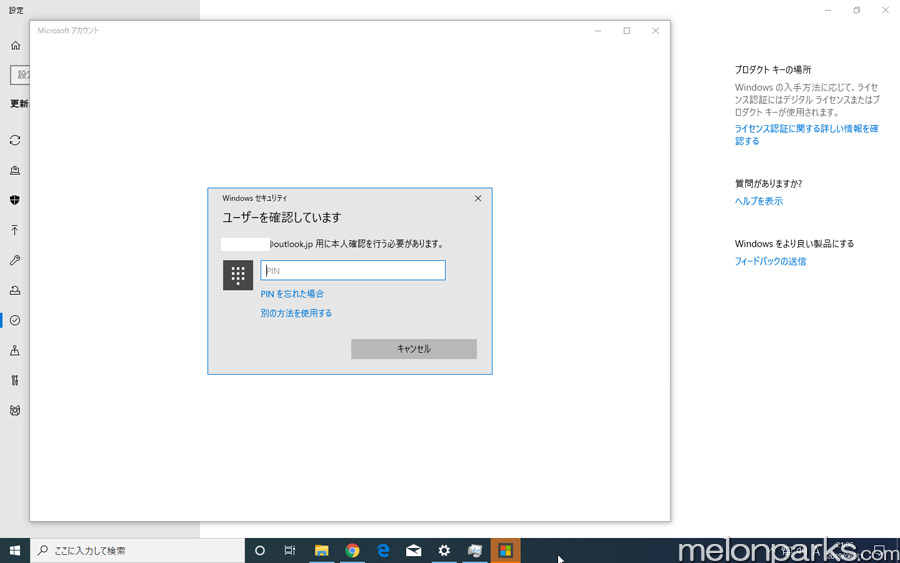Open Cortana circle in taskbar
Screen dimensions: 900x563
pos(259,550)
